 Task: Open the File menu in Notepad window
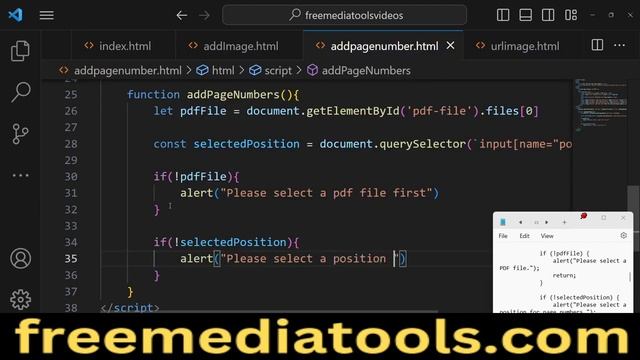503,236
